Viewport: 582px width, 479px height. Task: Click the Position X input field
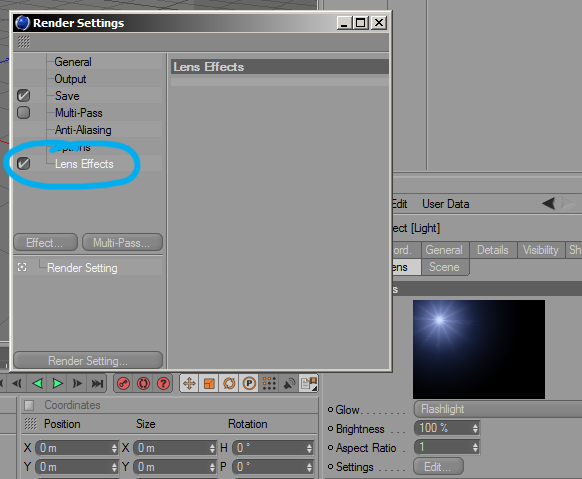pyautogui.click(x=77, y=448)
